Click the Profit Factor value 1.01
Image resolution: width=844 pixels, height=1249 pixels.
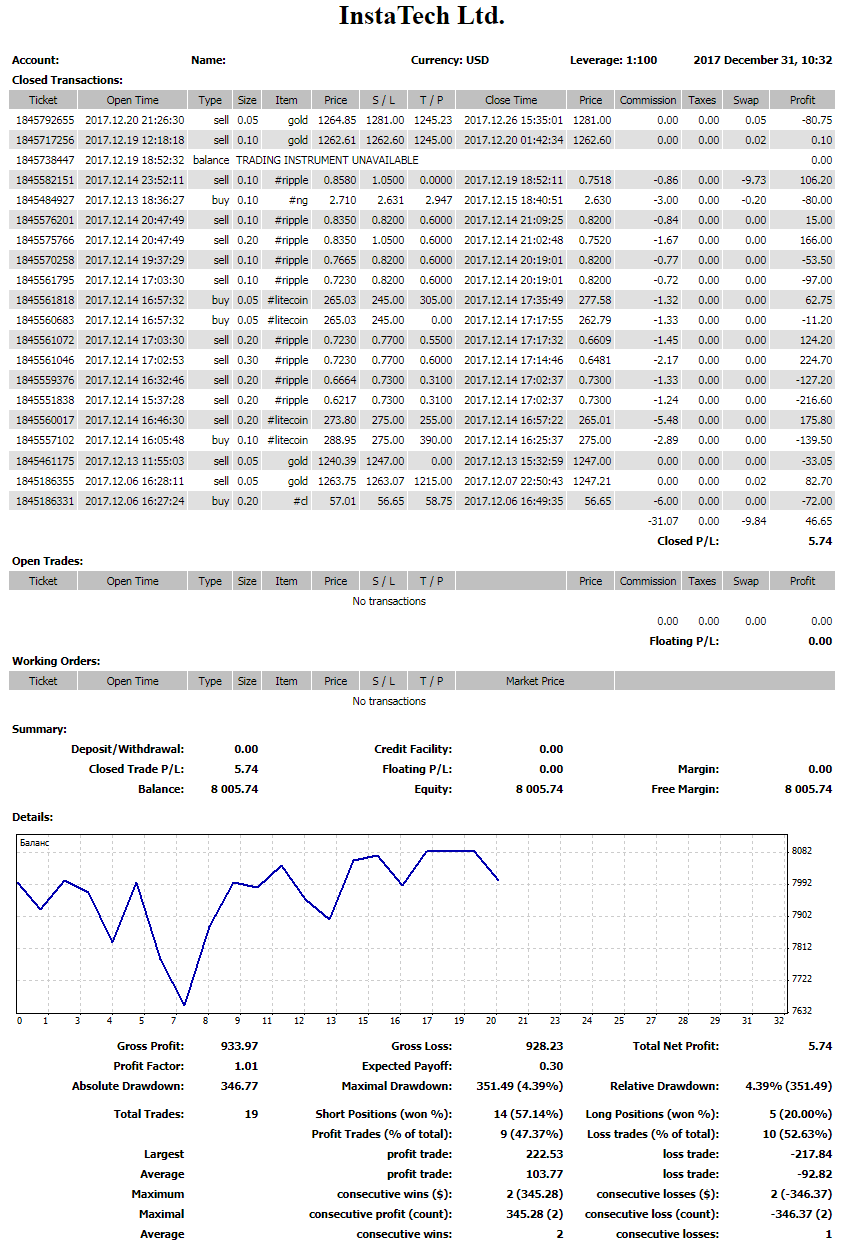point(246,1066)
